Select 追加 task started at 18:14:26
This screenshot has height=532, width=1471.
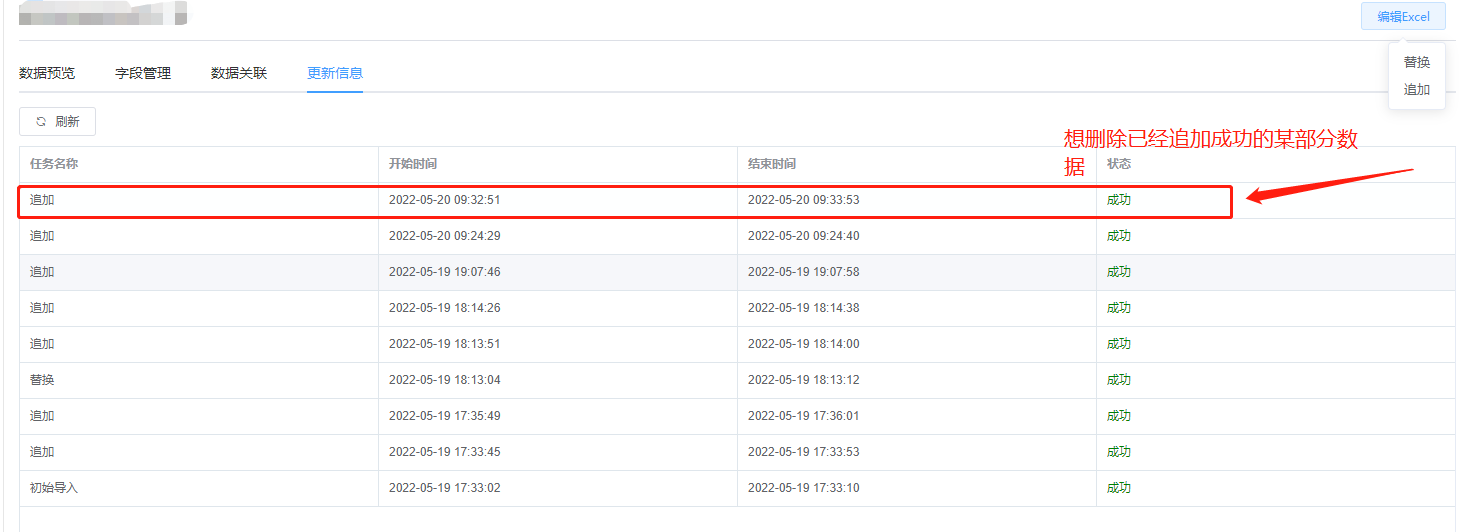(42, 308)
